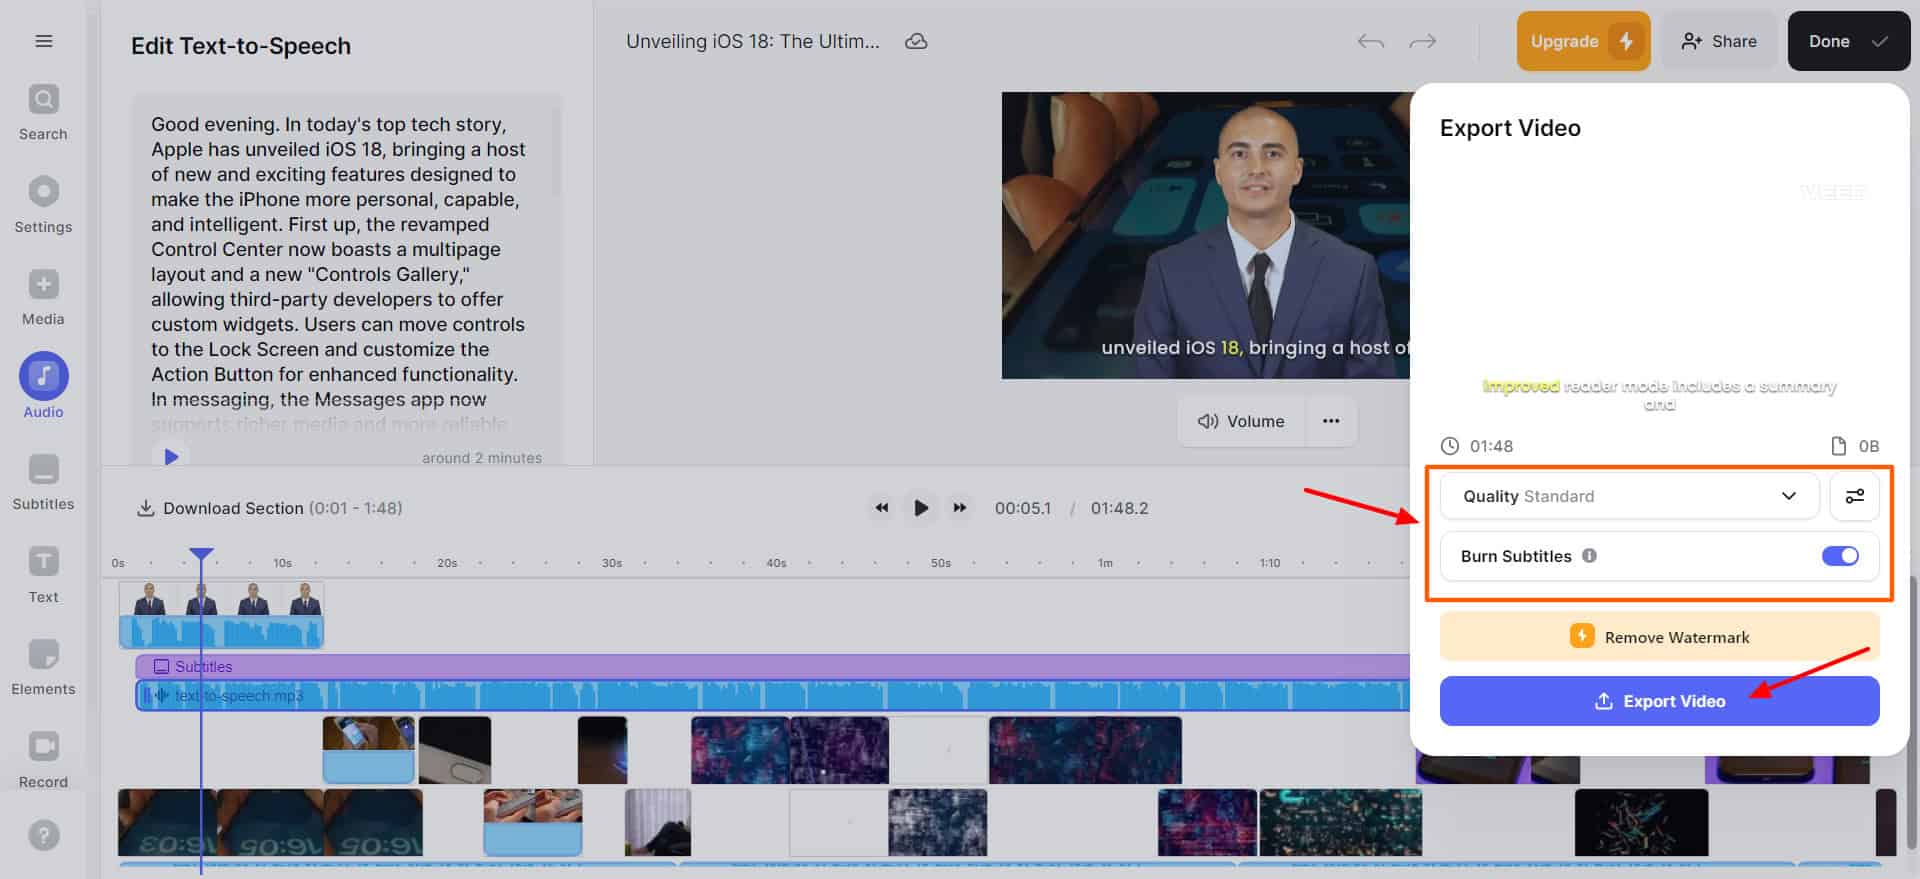Open the Media panel
This screenshot has height=879, width=1920.
43,285
